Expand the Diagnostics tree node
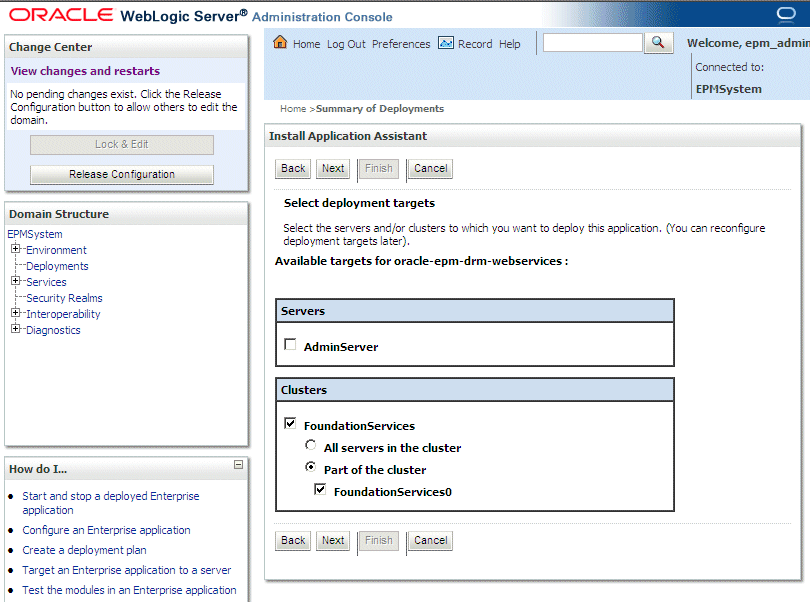This screenshot has height=602, width=810. click(15, 329)
